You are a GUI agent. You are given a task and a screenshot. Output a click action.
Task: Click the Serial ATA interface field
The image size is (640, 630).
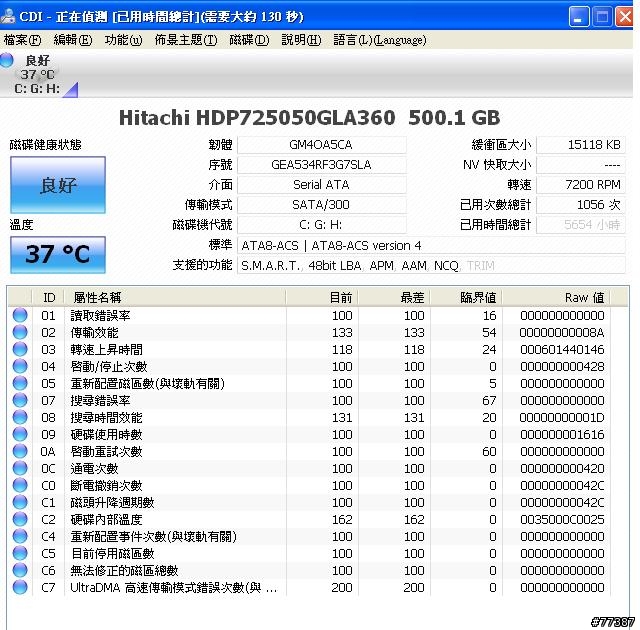click(322, 185)
